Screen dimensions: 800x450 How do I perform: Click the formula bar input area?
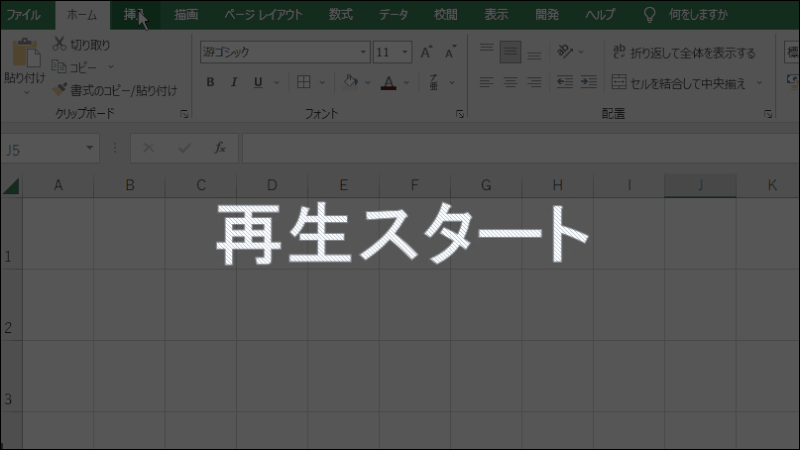pos(520,148)
